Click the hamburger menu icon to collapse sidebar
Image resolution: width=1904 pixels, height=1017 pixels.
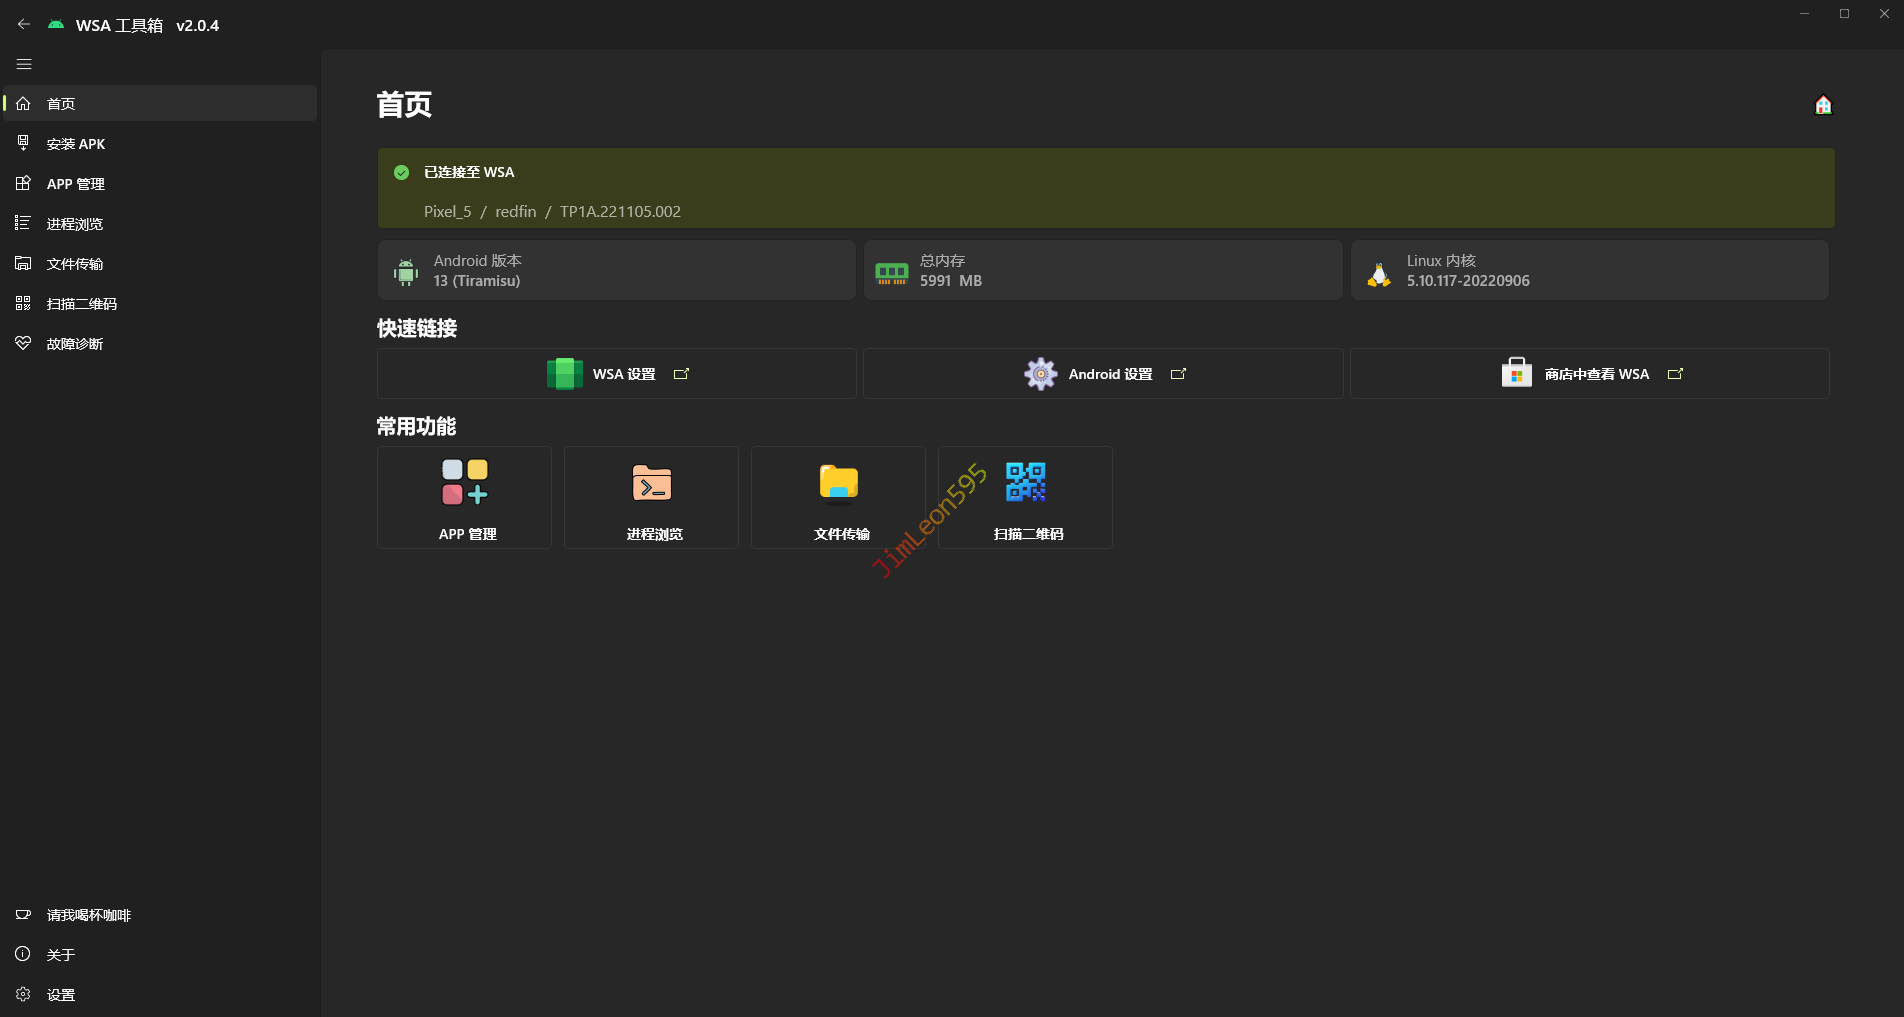24,64
